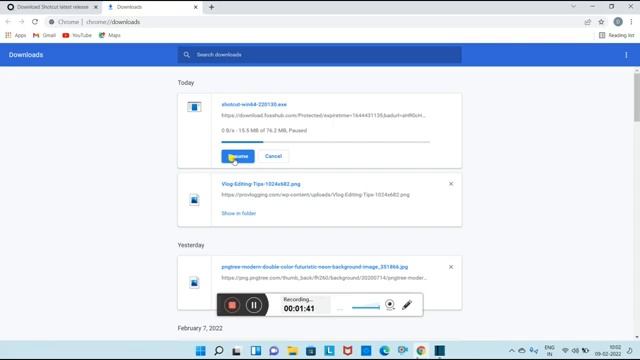Image resolution: width=640 pixels, height=360 pixels.
Task: Open Apps bookmark shortcut
Action: click(16, 36)
